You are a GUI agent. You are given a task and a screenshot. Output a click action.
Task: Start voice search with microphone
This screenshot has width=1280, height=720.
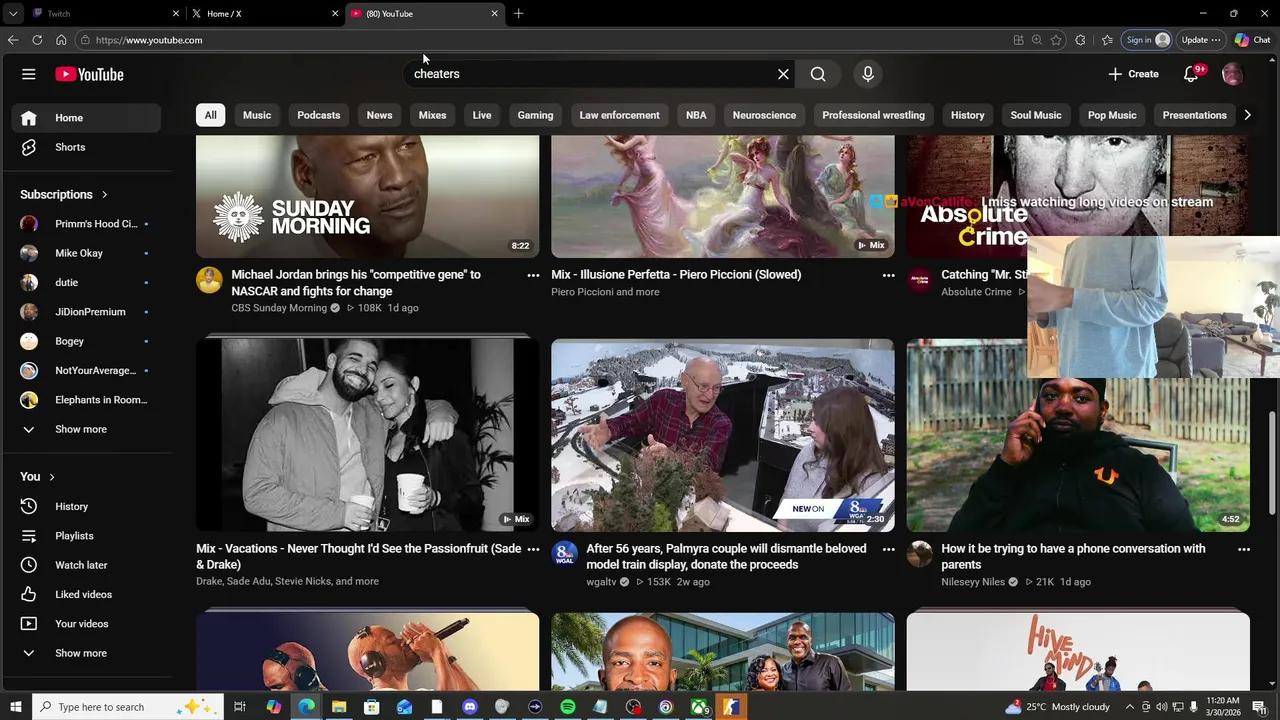pyautogui.click(x=868, y=74)
